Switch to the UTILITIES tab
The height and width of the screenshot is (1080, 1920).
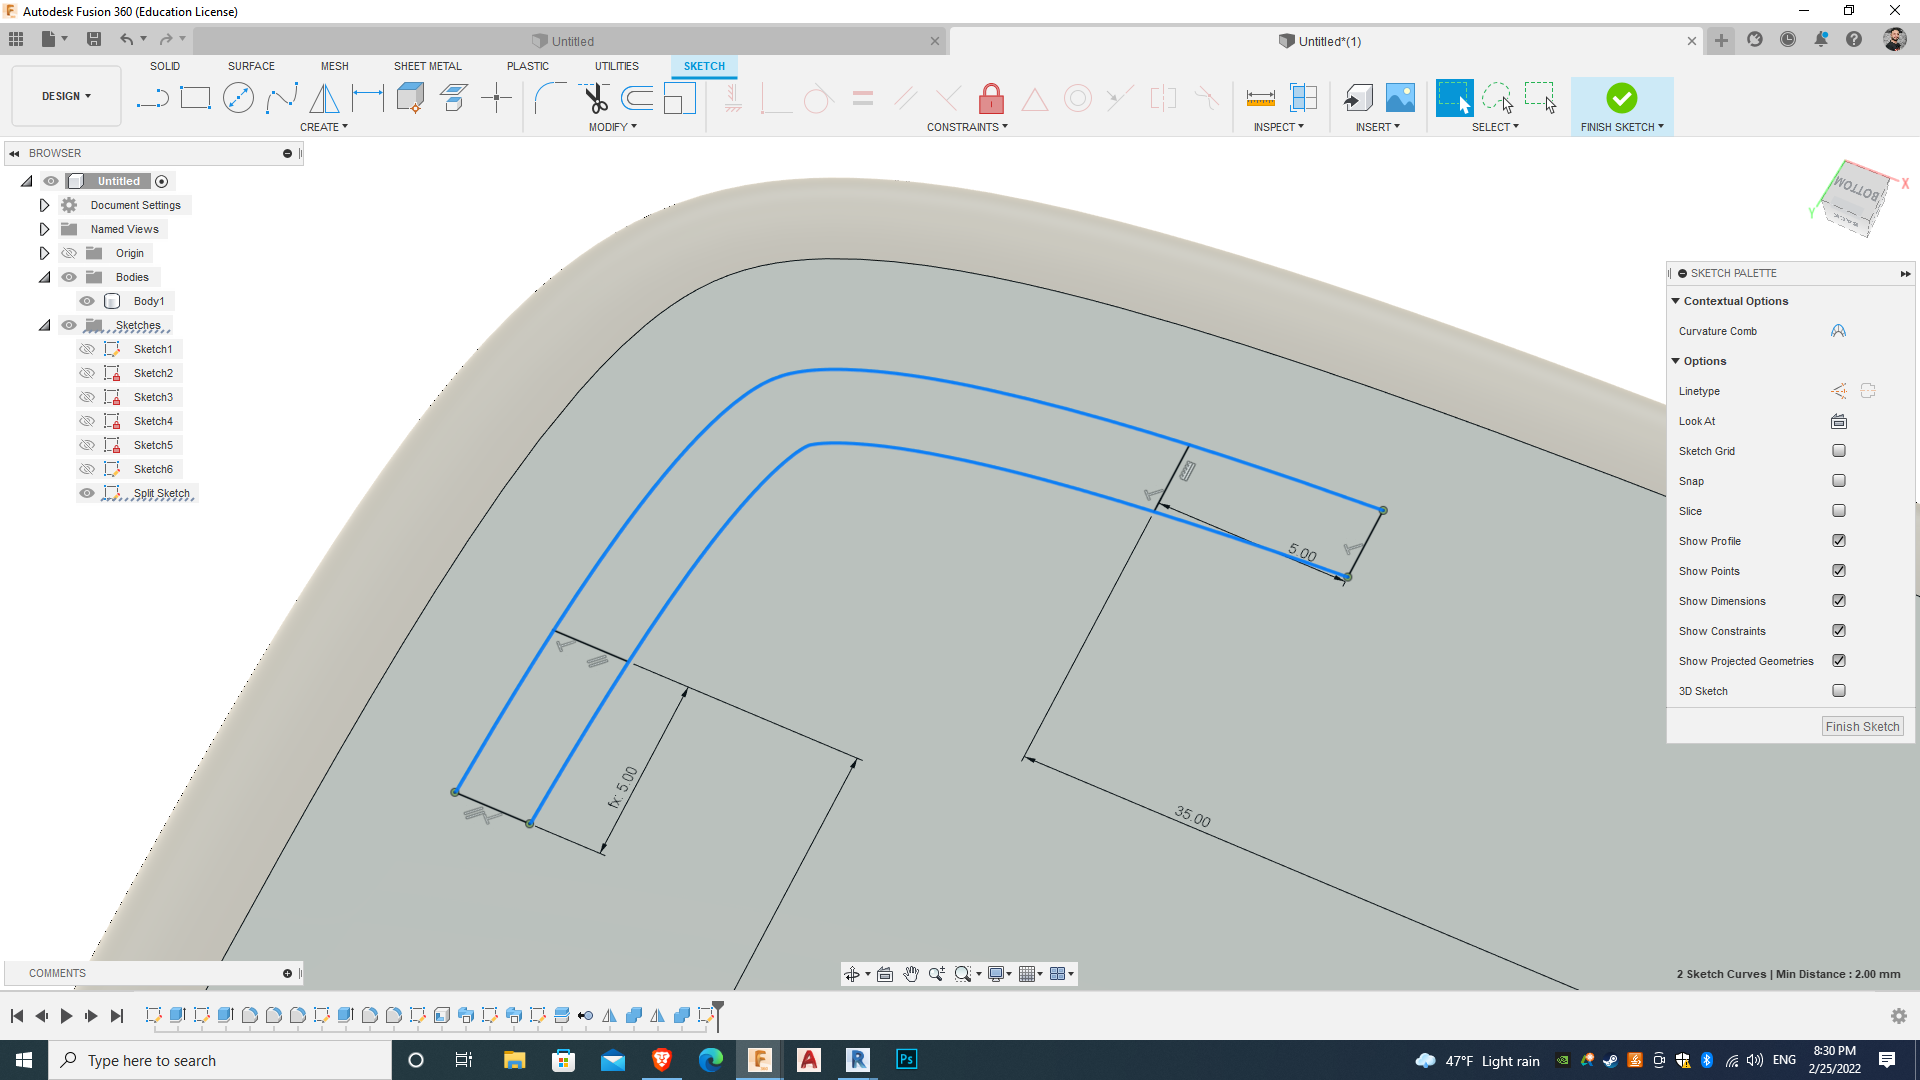[x=616, y=66]
